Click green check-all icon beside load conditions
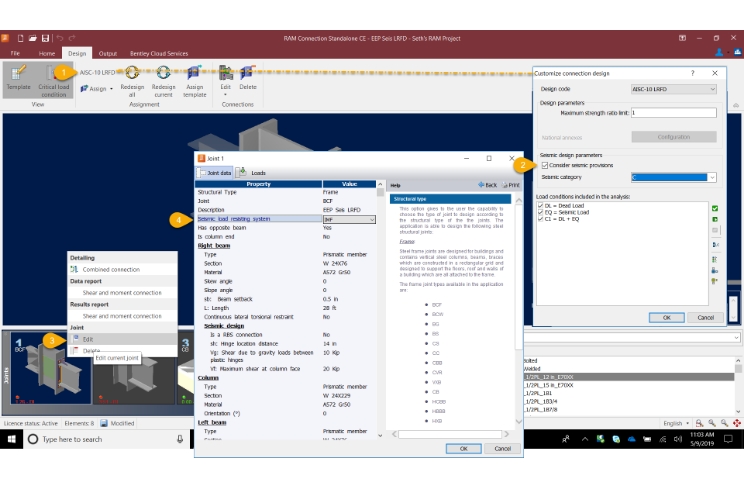This screenshot has width=744, height=488. click(x=715, y=208)
